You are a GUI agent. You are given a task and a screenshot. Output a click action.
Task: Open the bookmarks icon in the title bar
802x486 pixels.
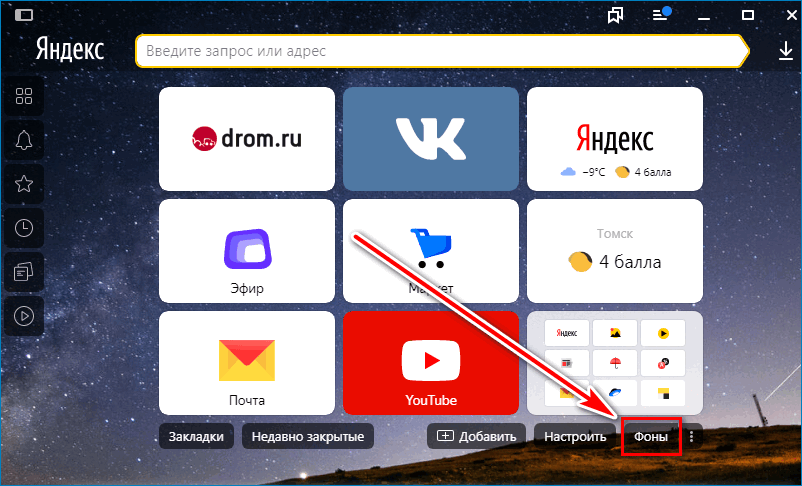click(x=615, y=15)
